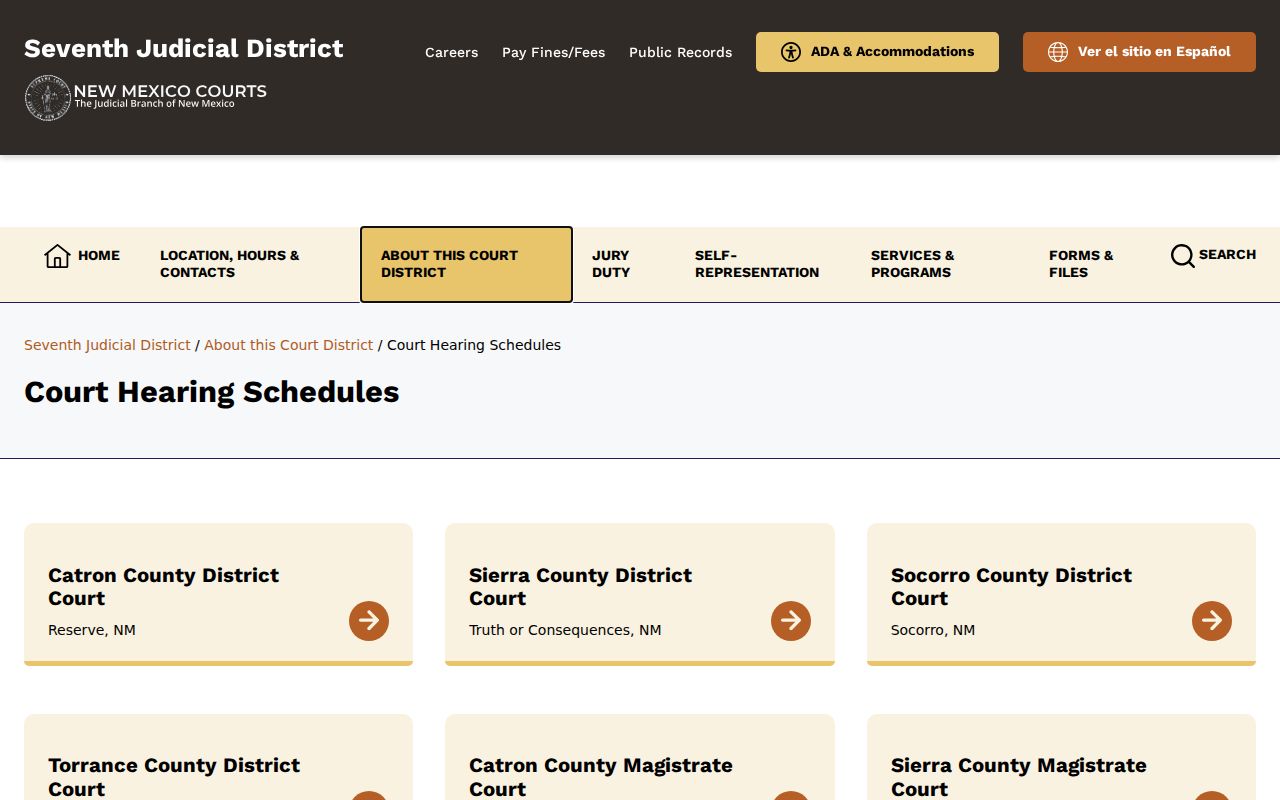Click the search magnifying glass icon
The width and height of the screenshot is (1280, 800).
(x=1182, y=256)
